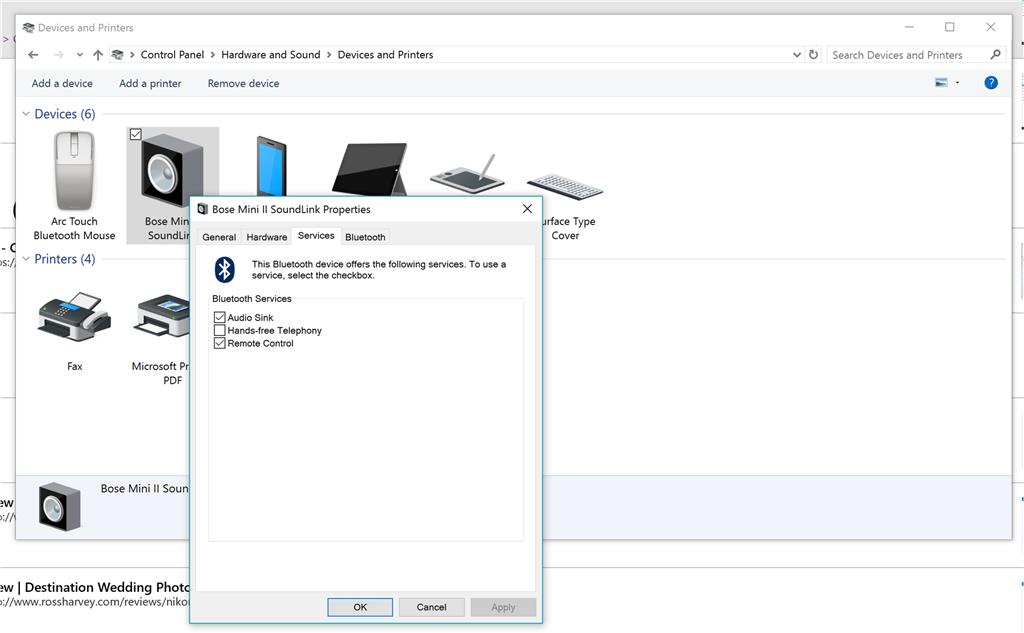
Task: Click Add a device
Action: click(x=62, y=84)
